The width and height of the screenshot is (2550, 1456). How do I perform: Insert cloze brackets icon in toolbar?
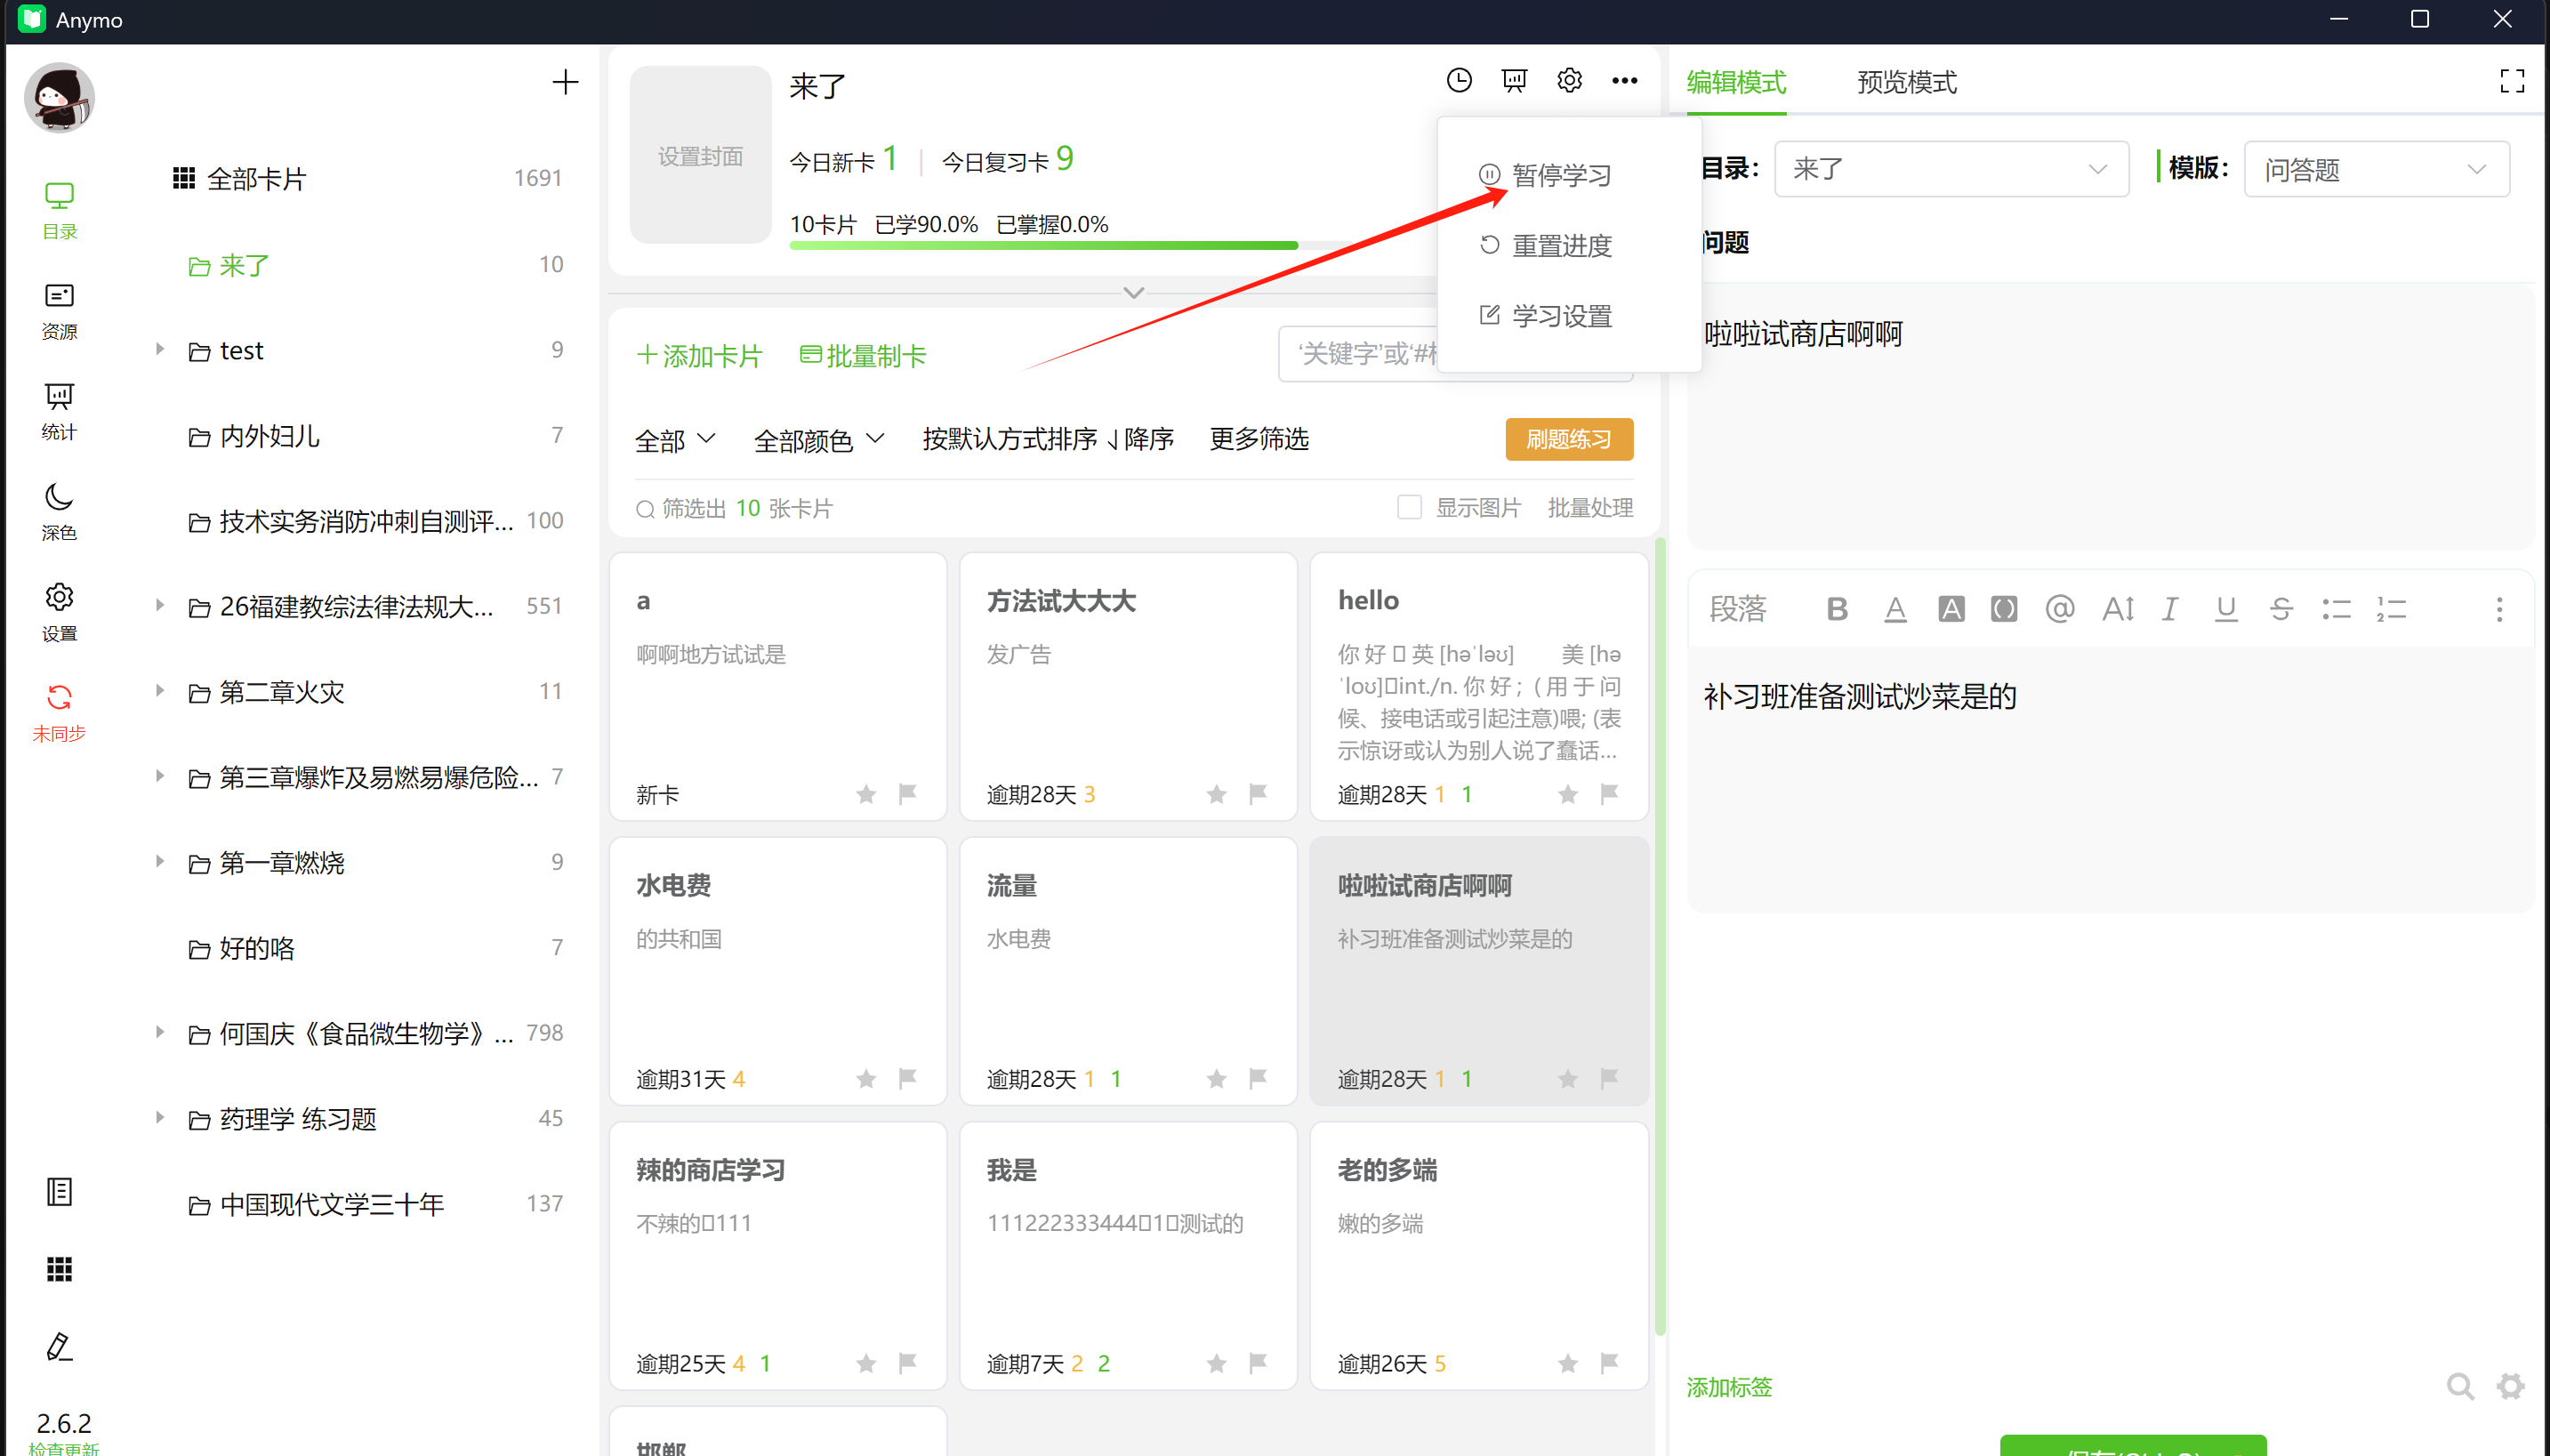[x=2003, y=609]
